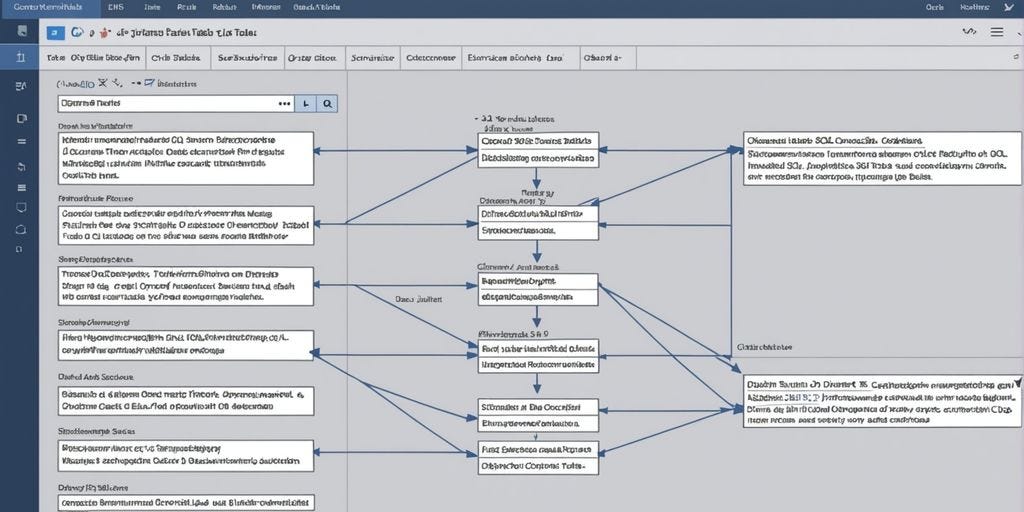
Task: Click the three-line list icon in left sidebar
Action: [22, 187]
